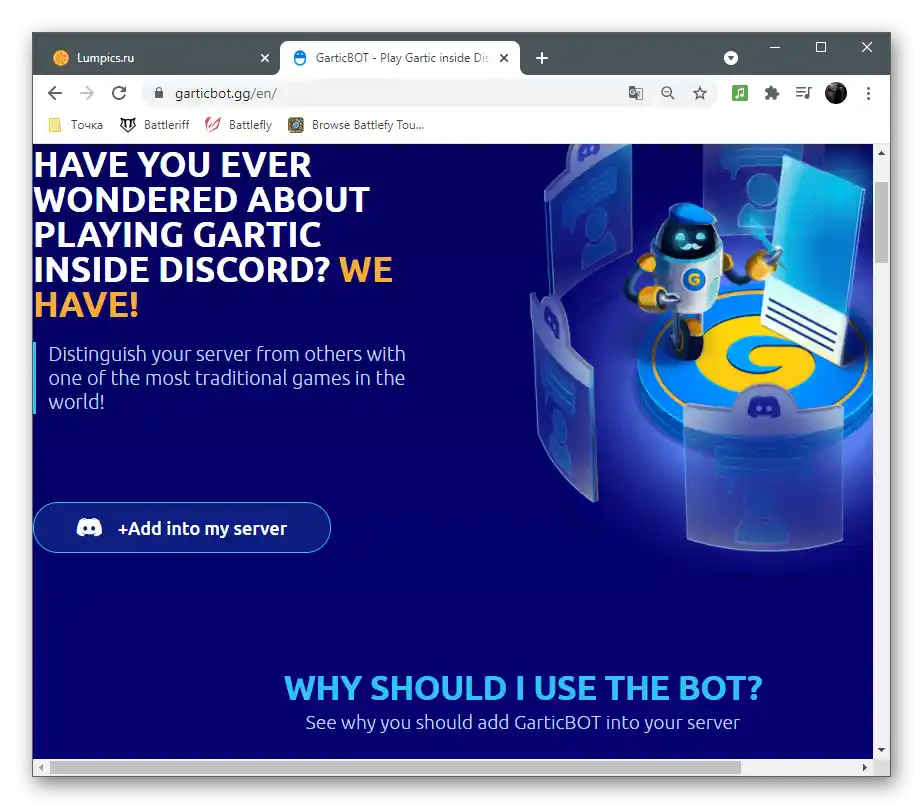The height and width of the screenshot is (809, 923).
Task: Open the tab search dropdown arrow
Action: tap(731, 58)
